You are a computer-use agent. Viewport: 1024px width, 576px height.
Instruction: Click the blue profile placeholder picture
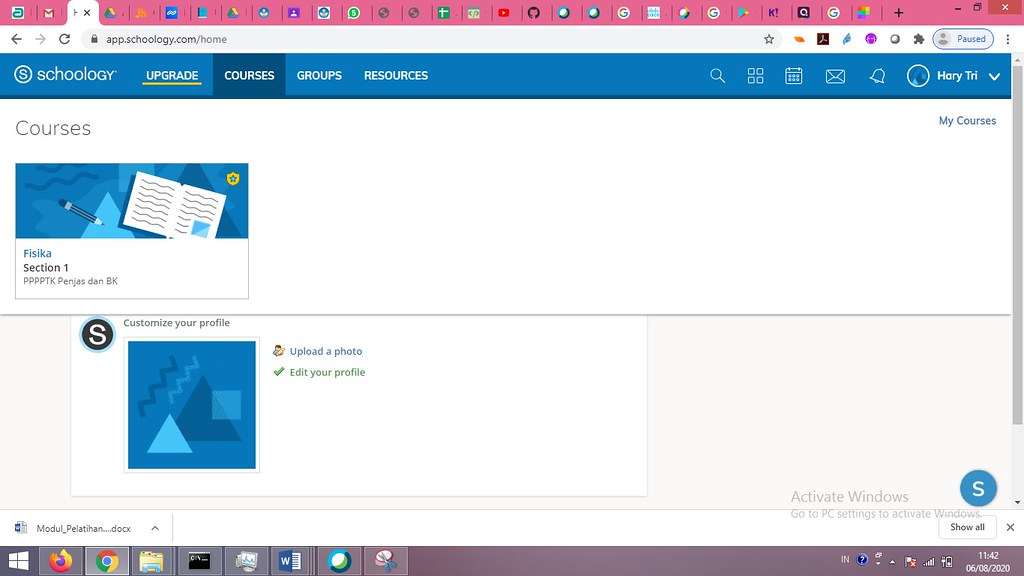click(x=192, y=405)
